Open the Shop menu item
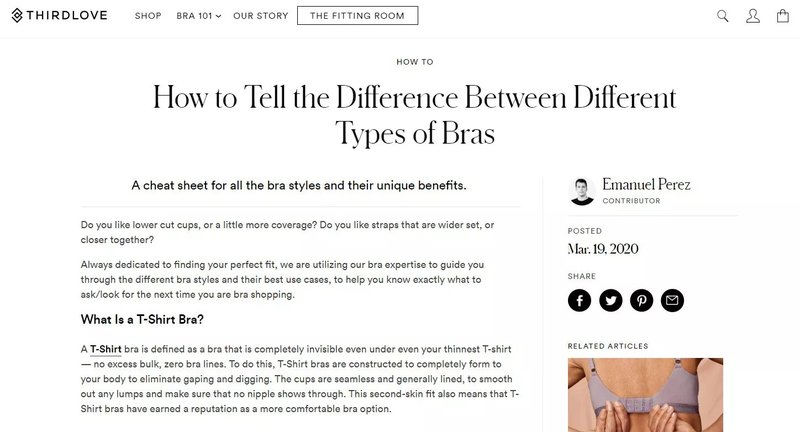The width and height of the screenshot is (800, 432). tap(148, 16)
